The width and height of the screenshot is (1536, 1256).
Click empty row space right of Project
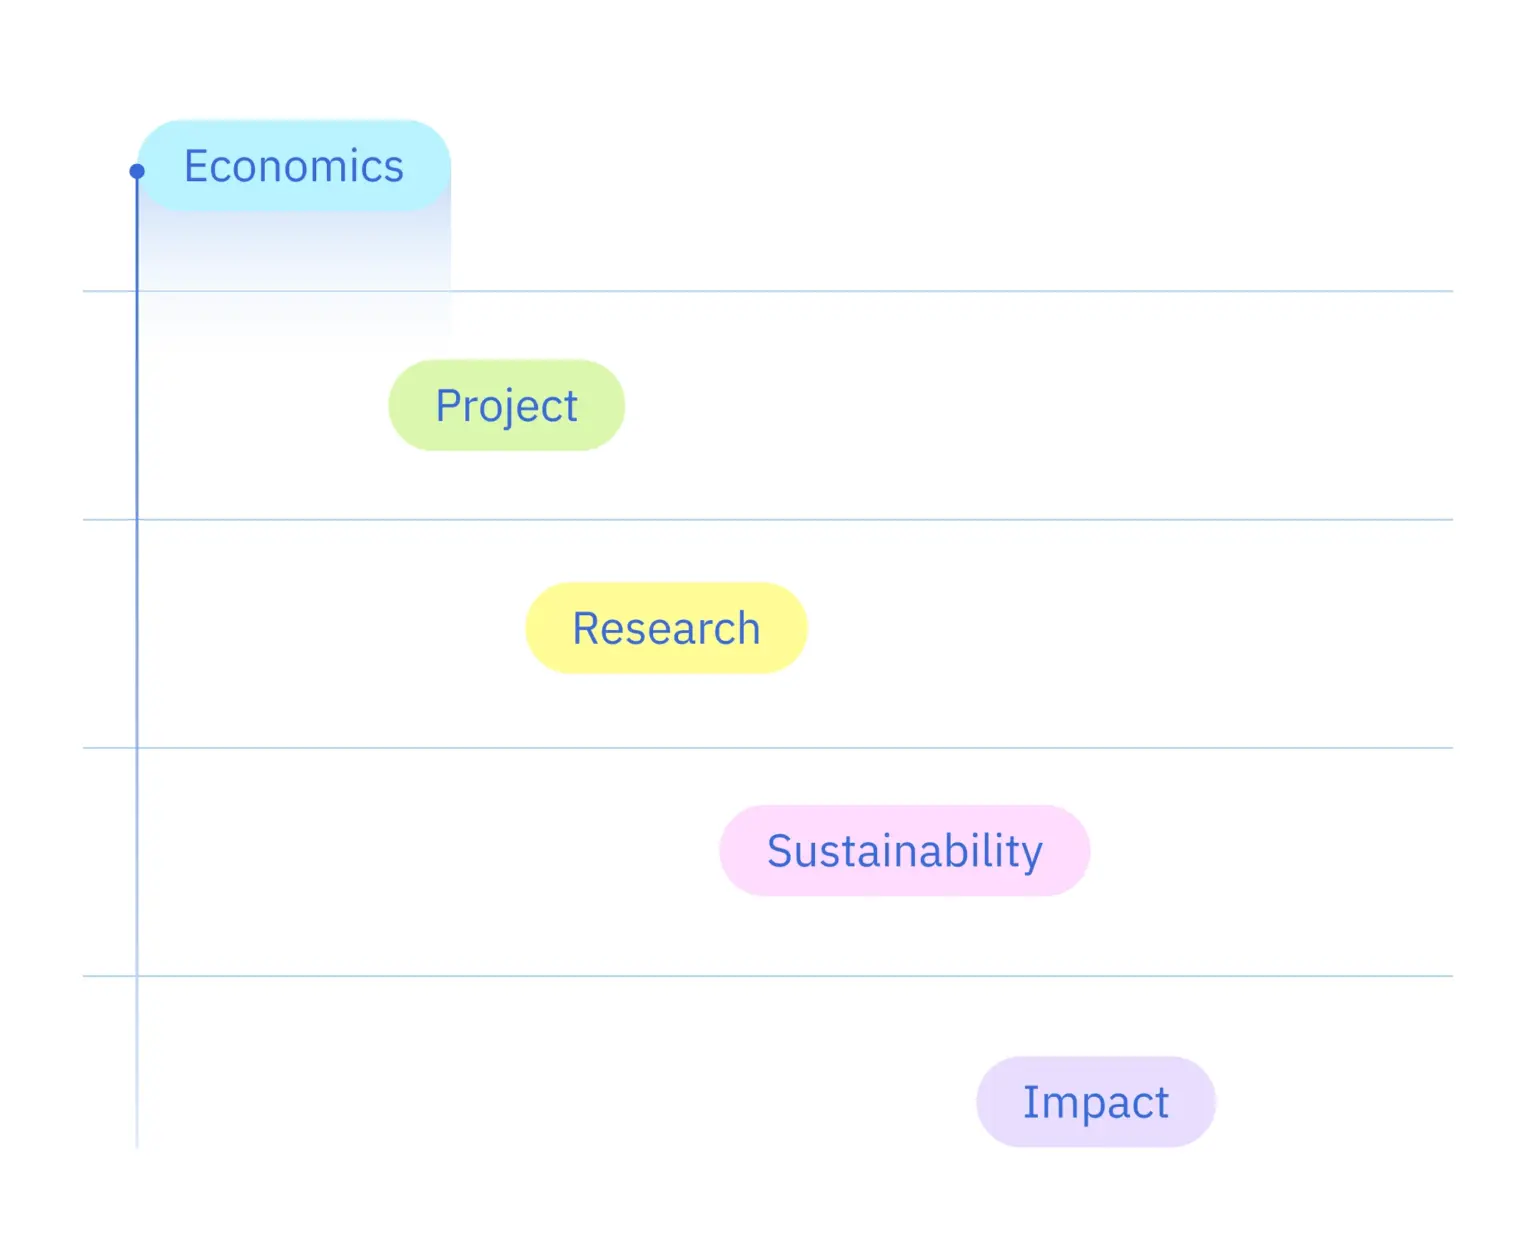point(1039,405)
